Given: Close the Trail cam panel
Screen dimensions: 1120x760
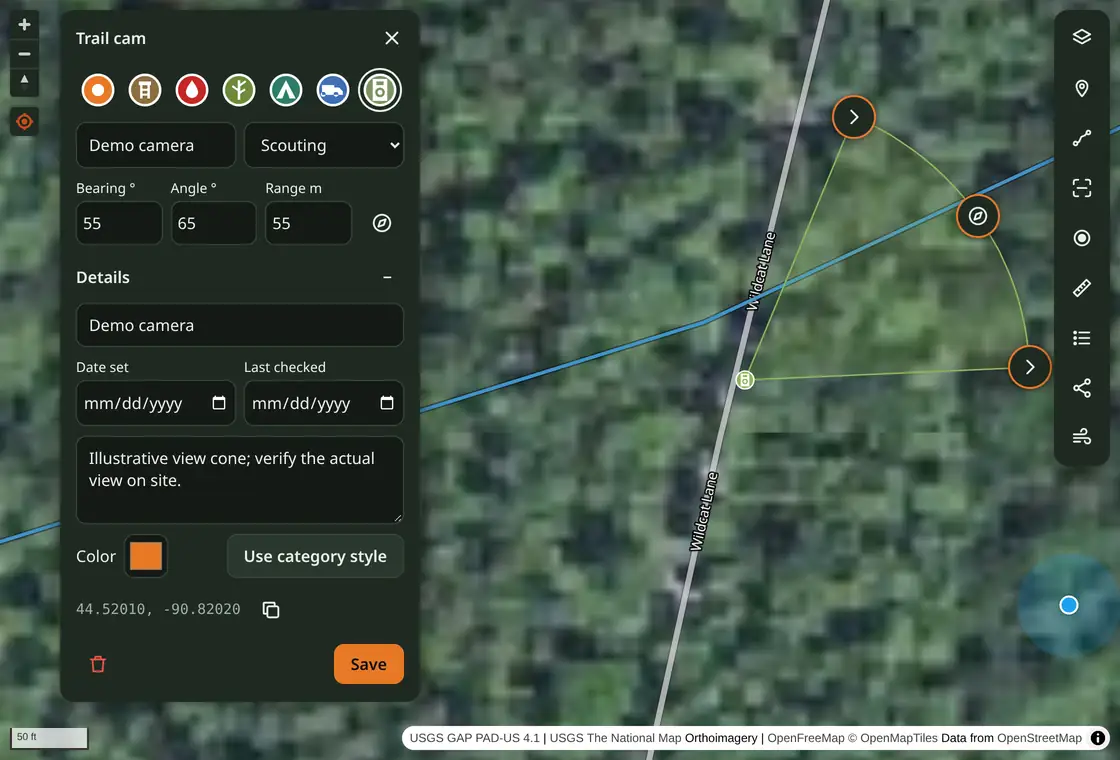Looking at the screenshot, I should (391, 38).
